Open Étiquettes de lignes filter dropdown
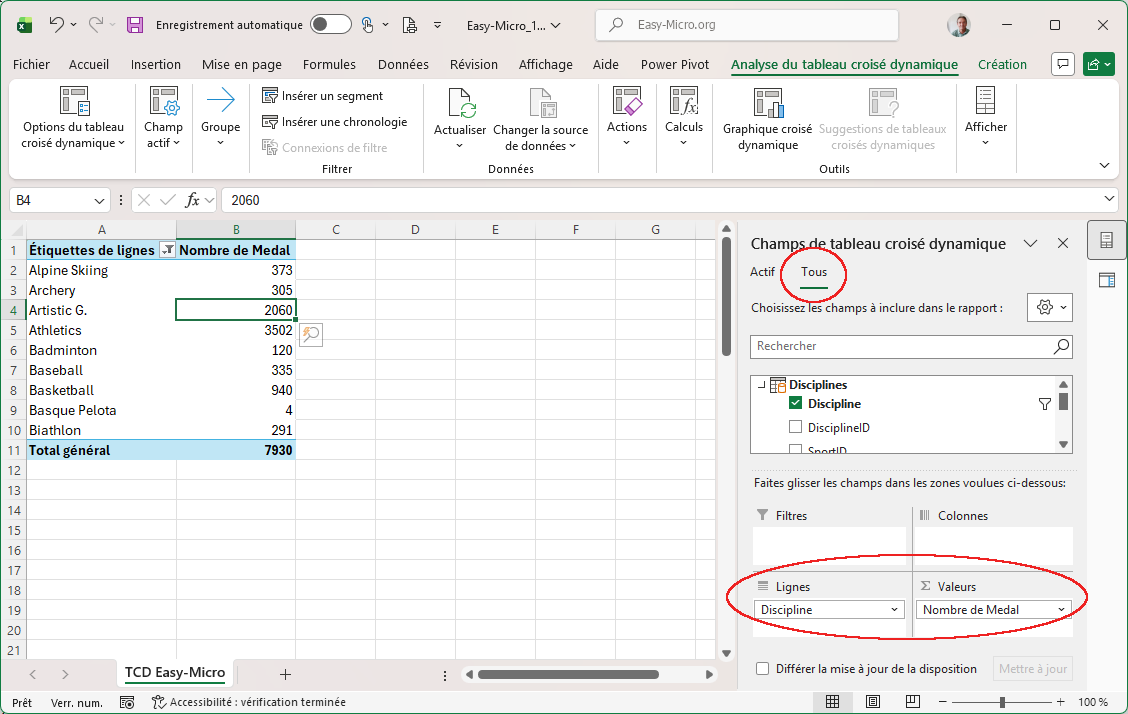Viewport: 1128px width, 714px height. tap(167, 251)
